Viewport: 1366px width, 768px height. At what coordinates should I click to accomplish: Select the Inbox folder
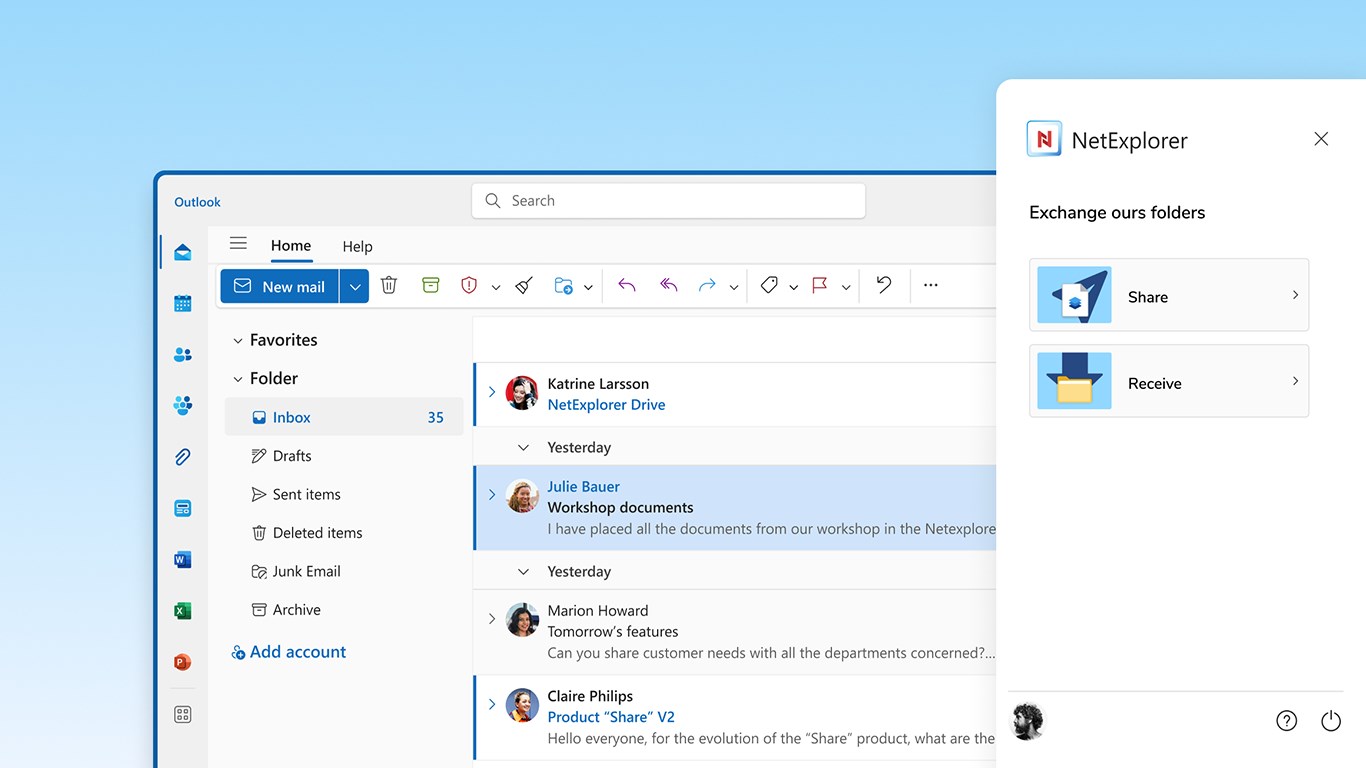click(344, 417)
